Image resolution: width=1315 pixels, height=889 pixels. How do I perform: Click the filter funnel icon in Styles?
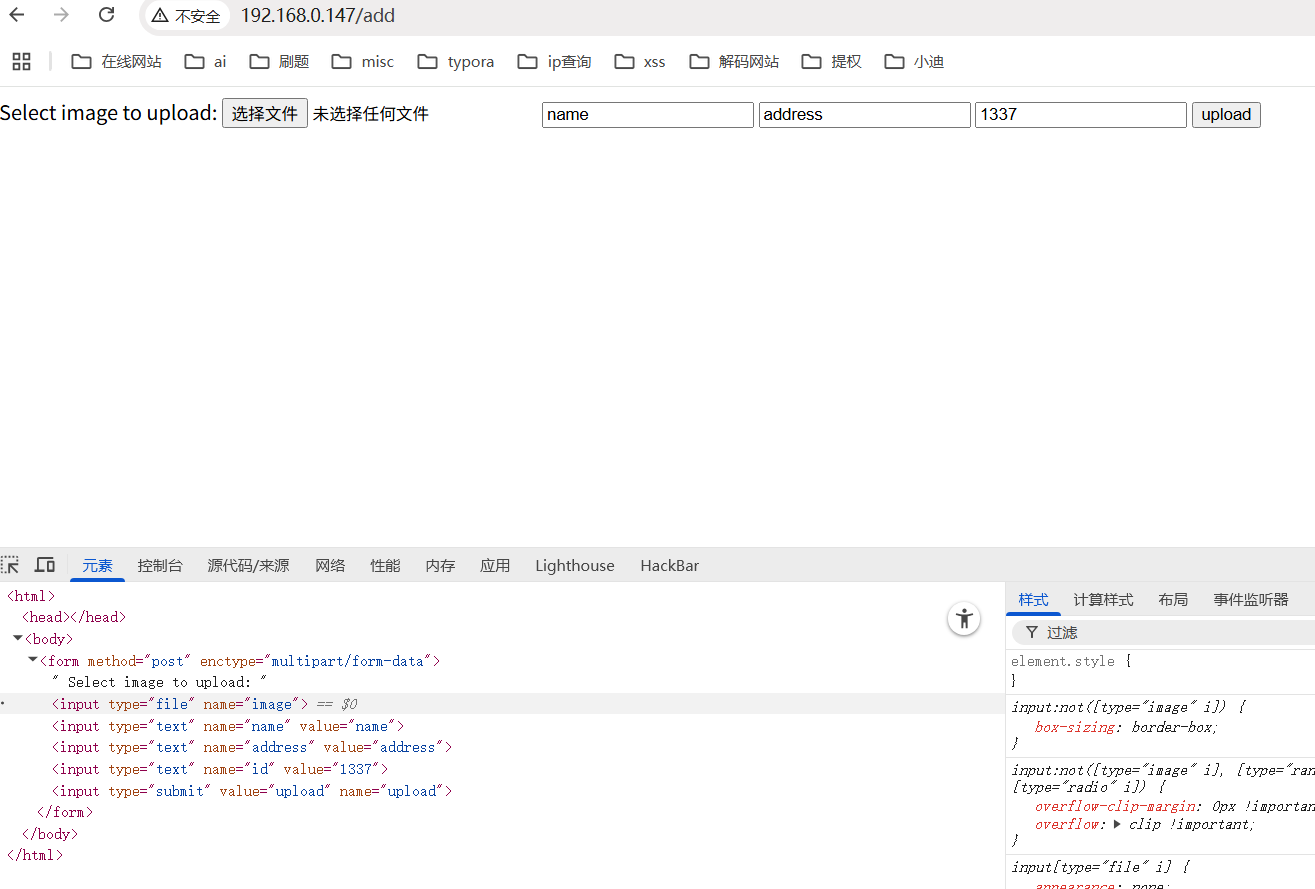pyautogui.click(x=1032, y=633)
